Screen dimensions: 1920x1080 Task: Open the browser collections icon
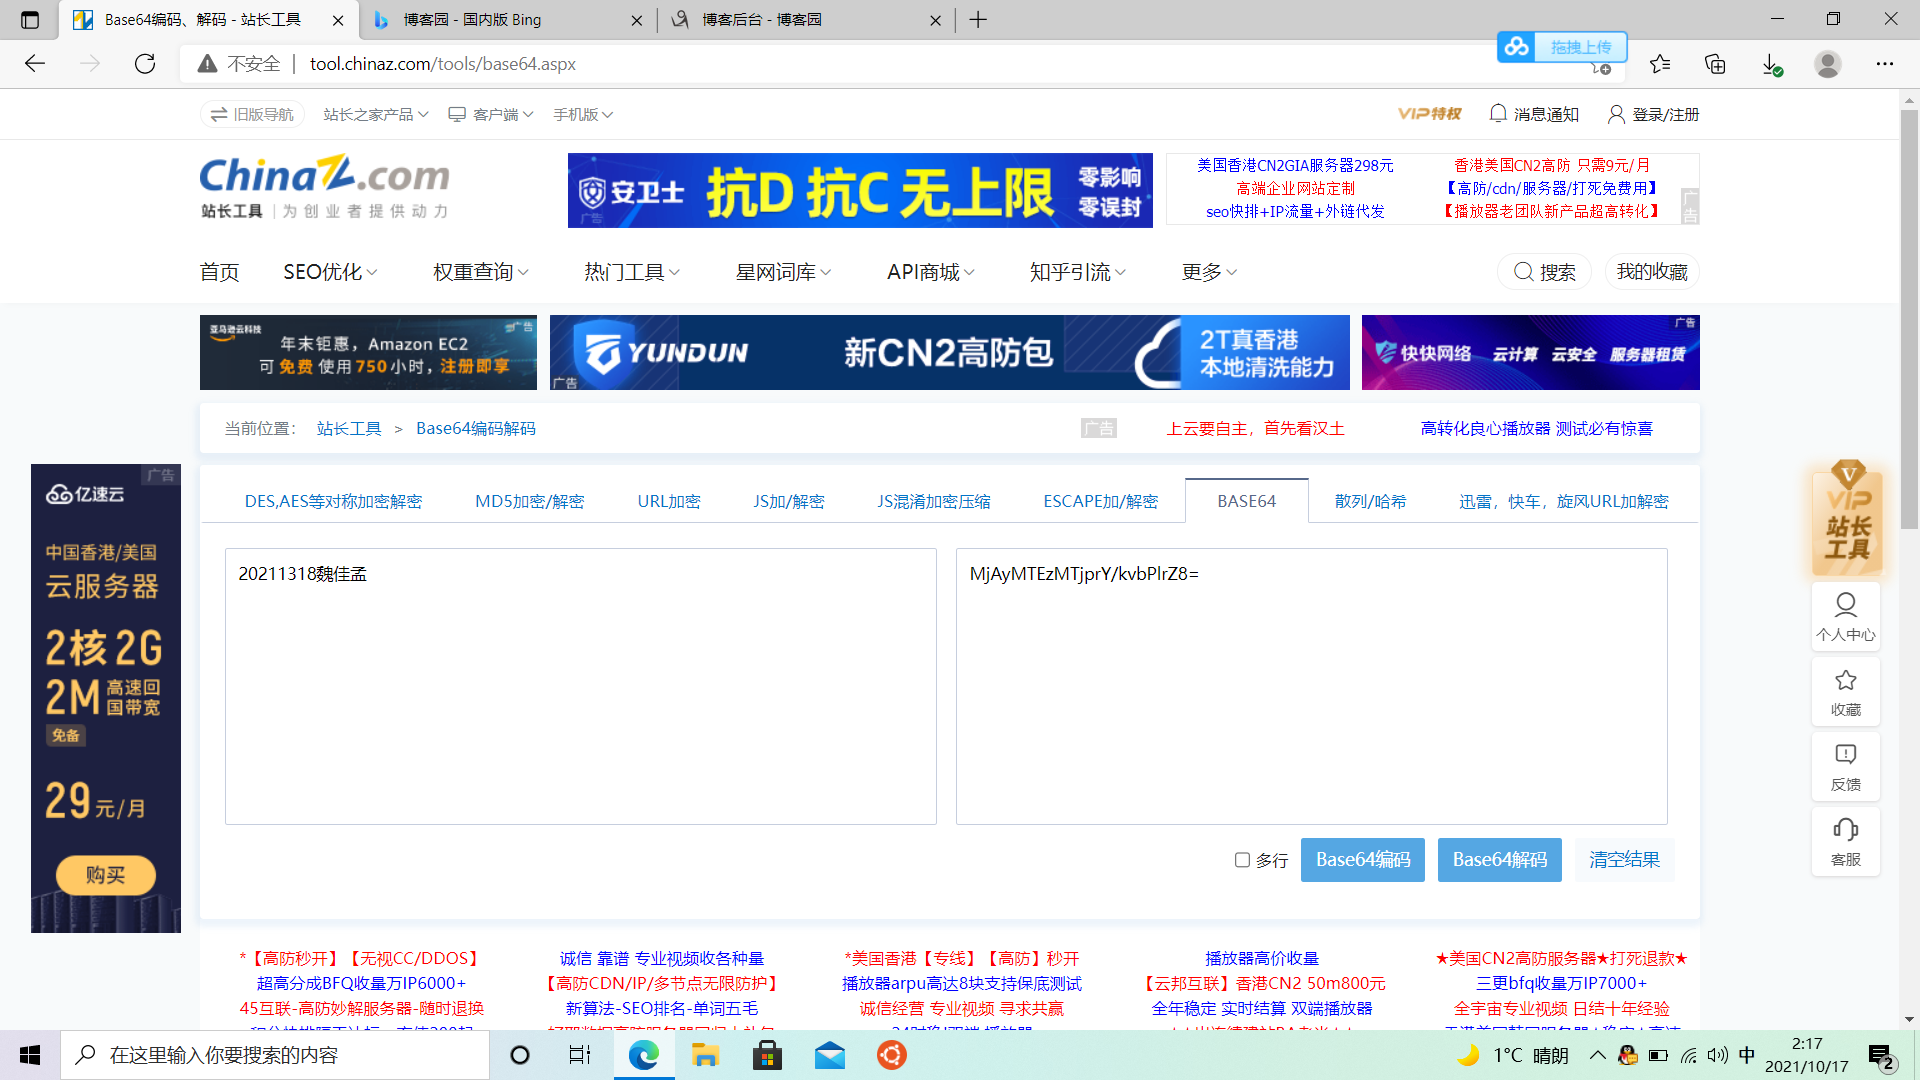pos(1715,64)
